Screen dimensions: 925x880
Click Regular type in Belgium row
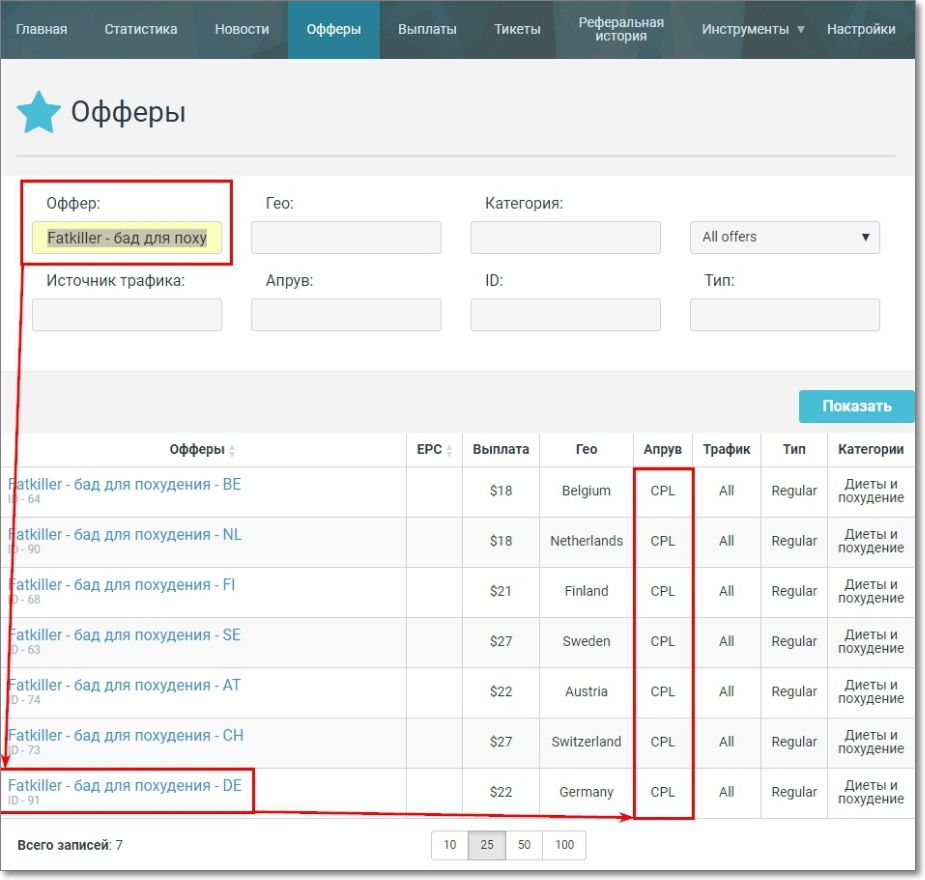(794, 491)
